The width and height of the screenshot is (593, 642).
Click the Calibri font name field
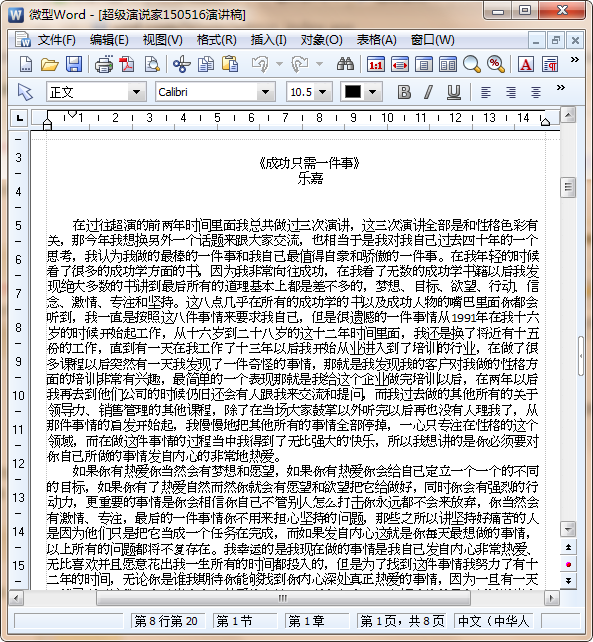[206, 92]
